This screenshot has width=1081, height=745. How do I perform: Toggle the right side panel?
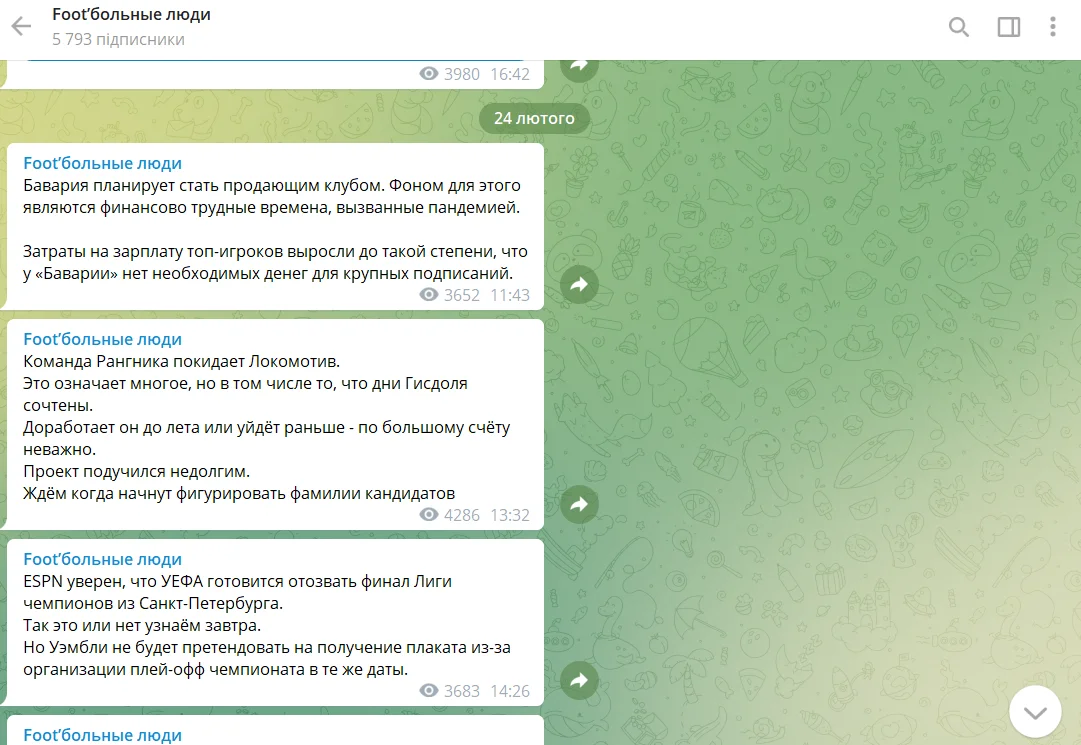(x=1008, y=27)
